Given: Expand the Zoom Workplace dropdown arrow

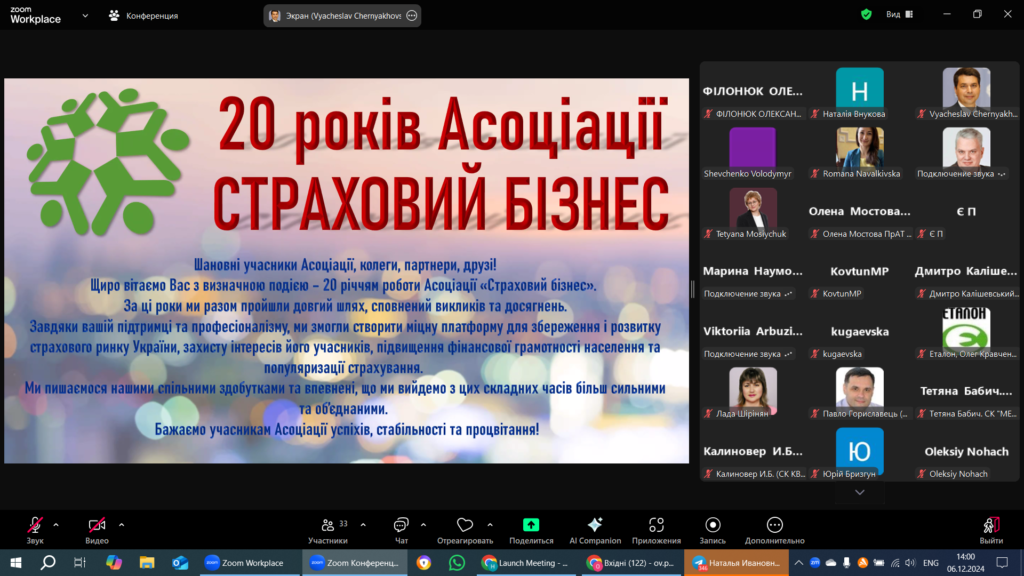Looking at the screenshot, I should pos(85,16).
